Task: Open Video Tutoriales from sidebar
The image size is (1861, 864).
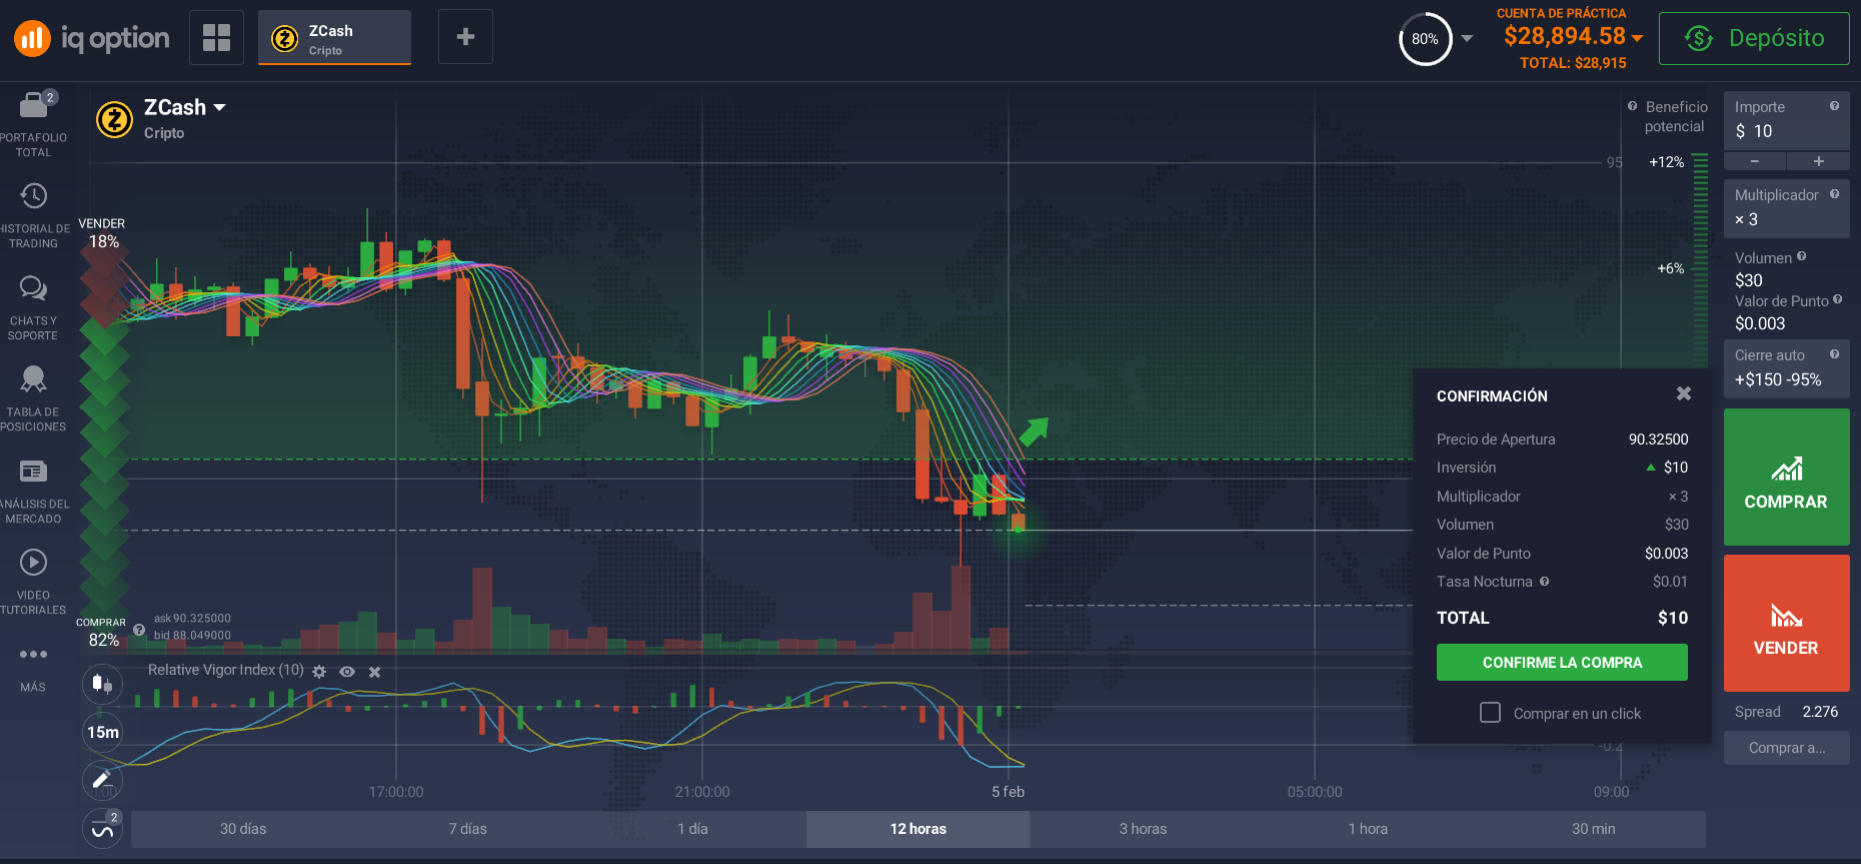Action: (34, 562)
